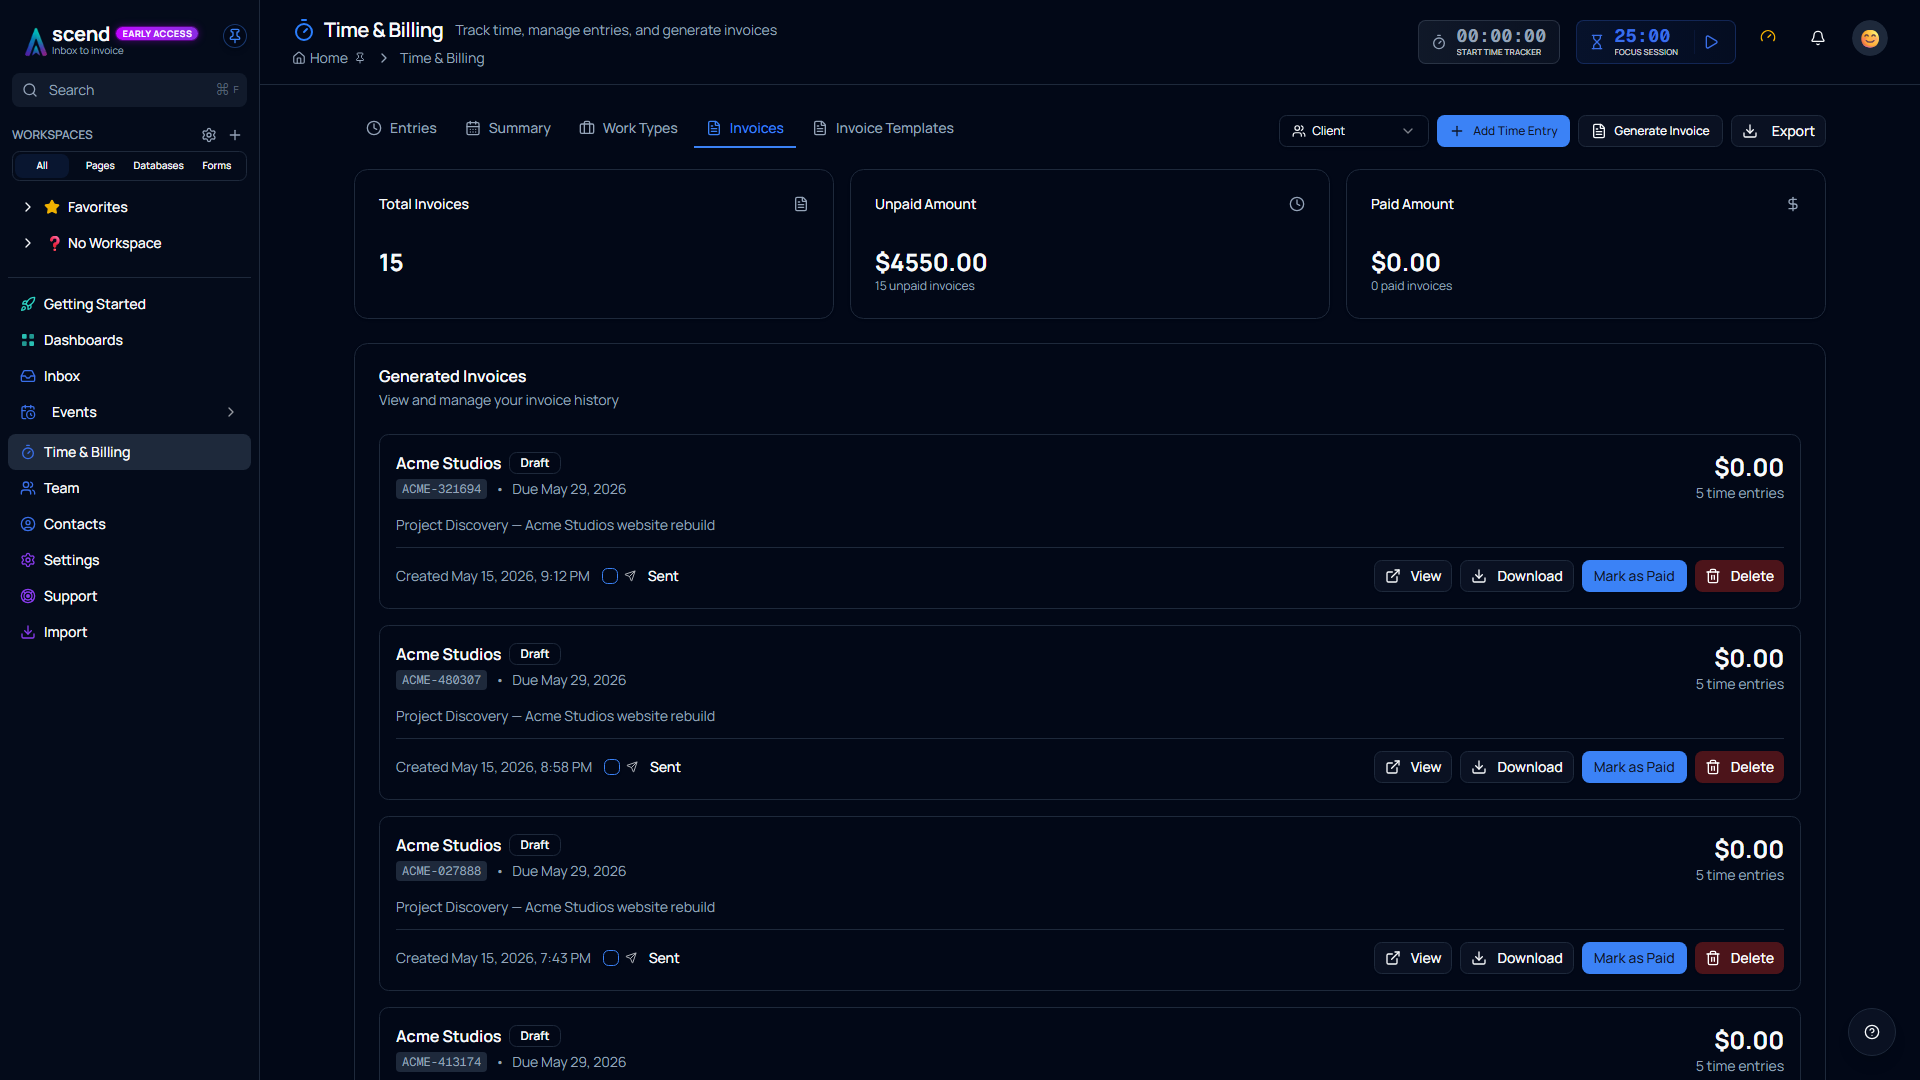Click the Total Invoices document icon

[x=801, y=204]
